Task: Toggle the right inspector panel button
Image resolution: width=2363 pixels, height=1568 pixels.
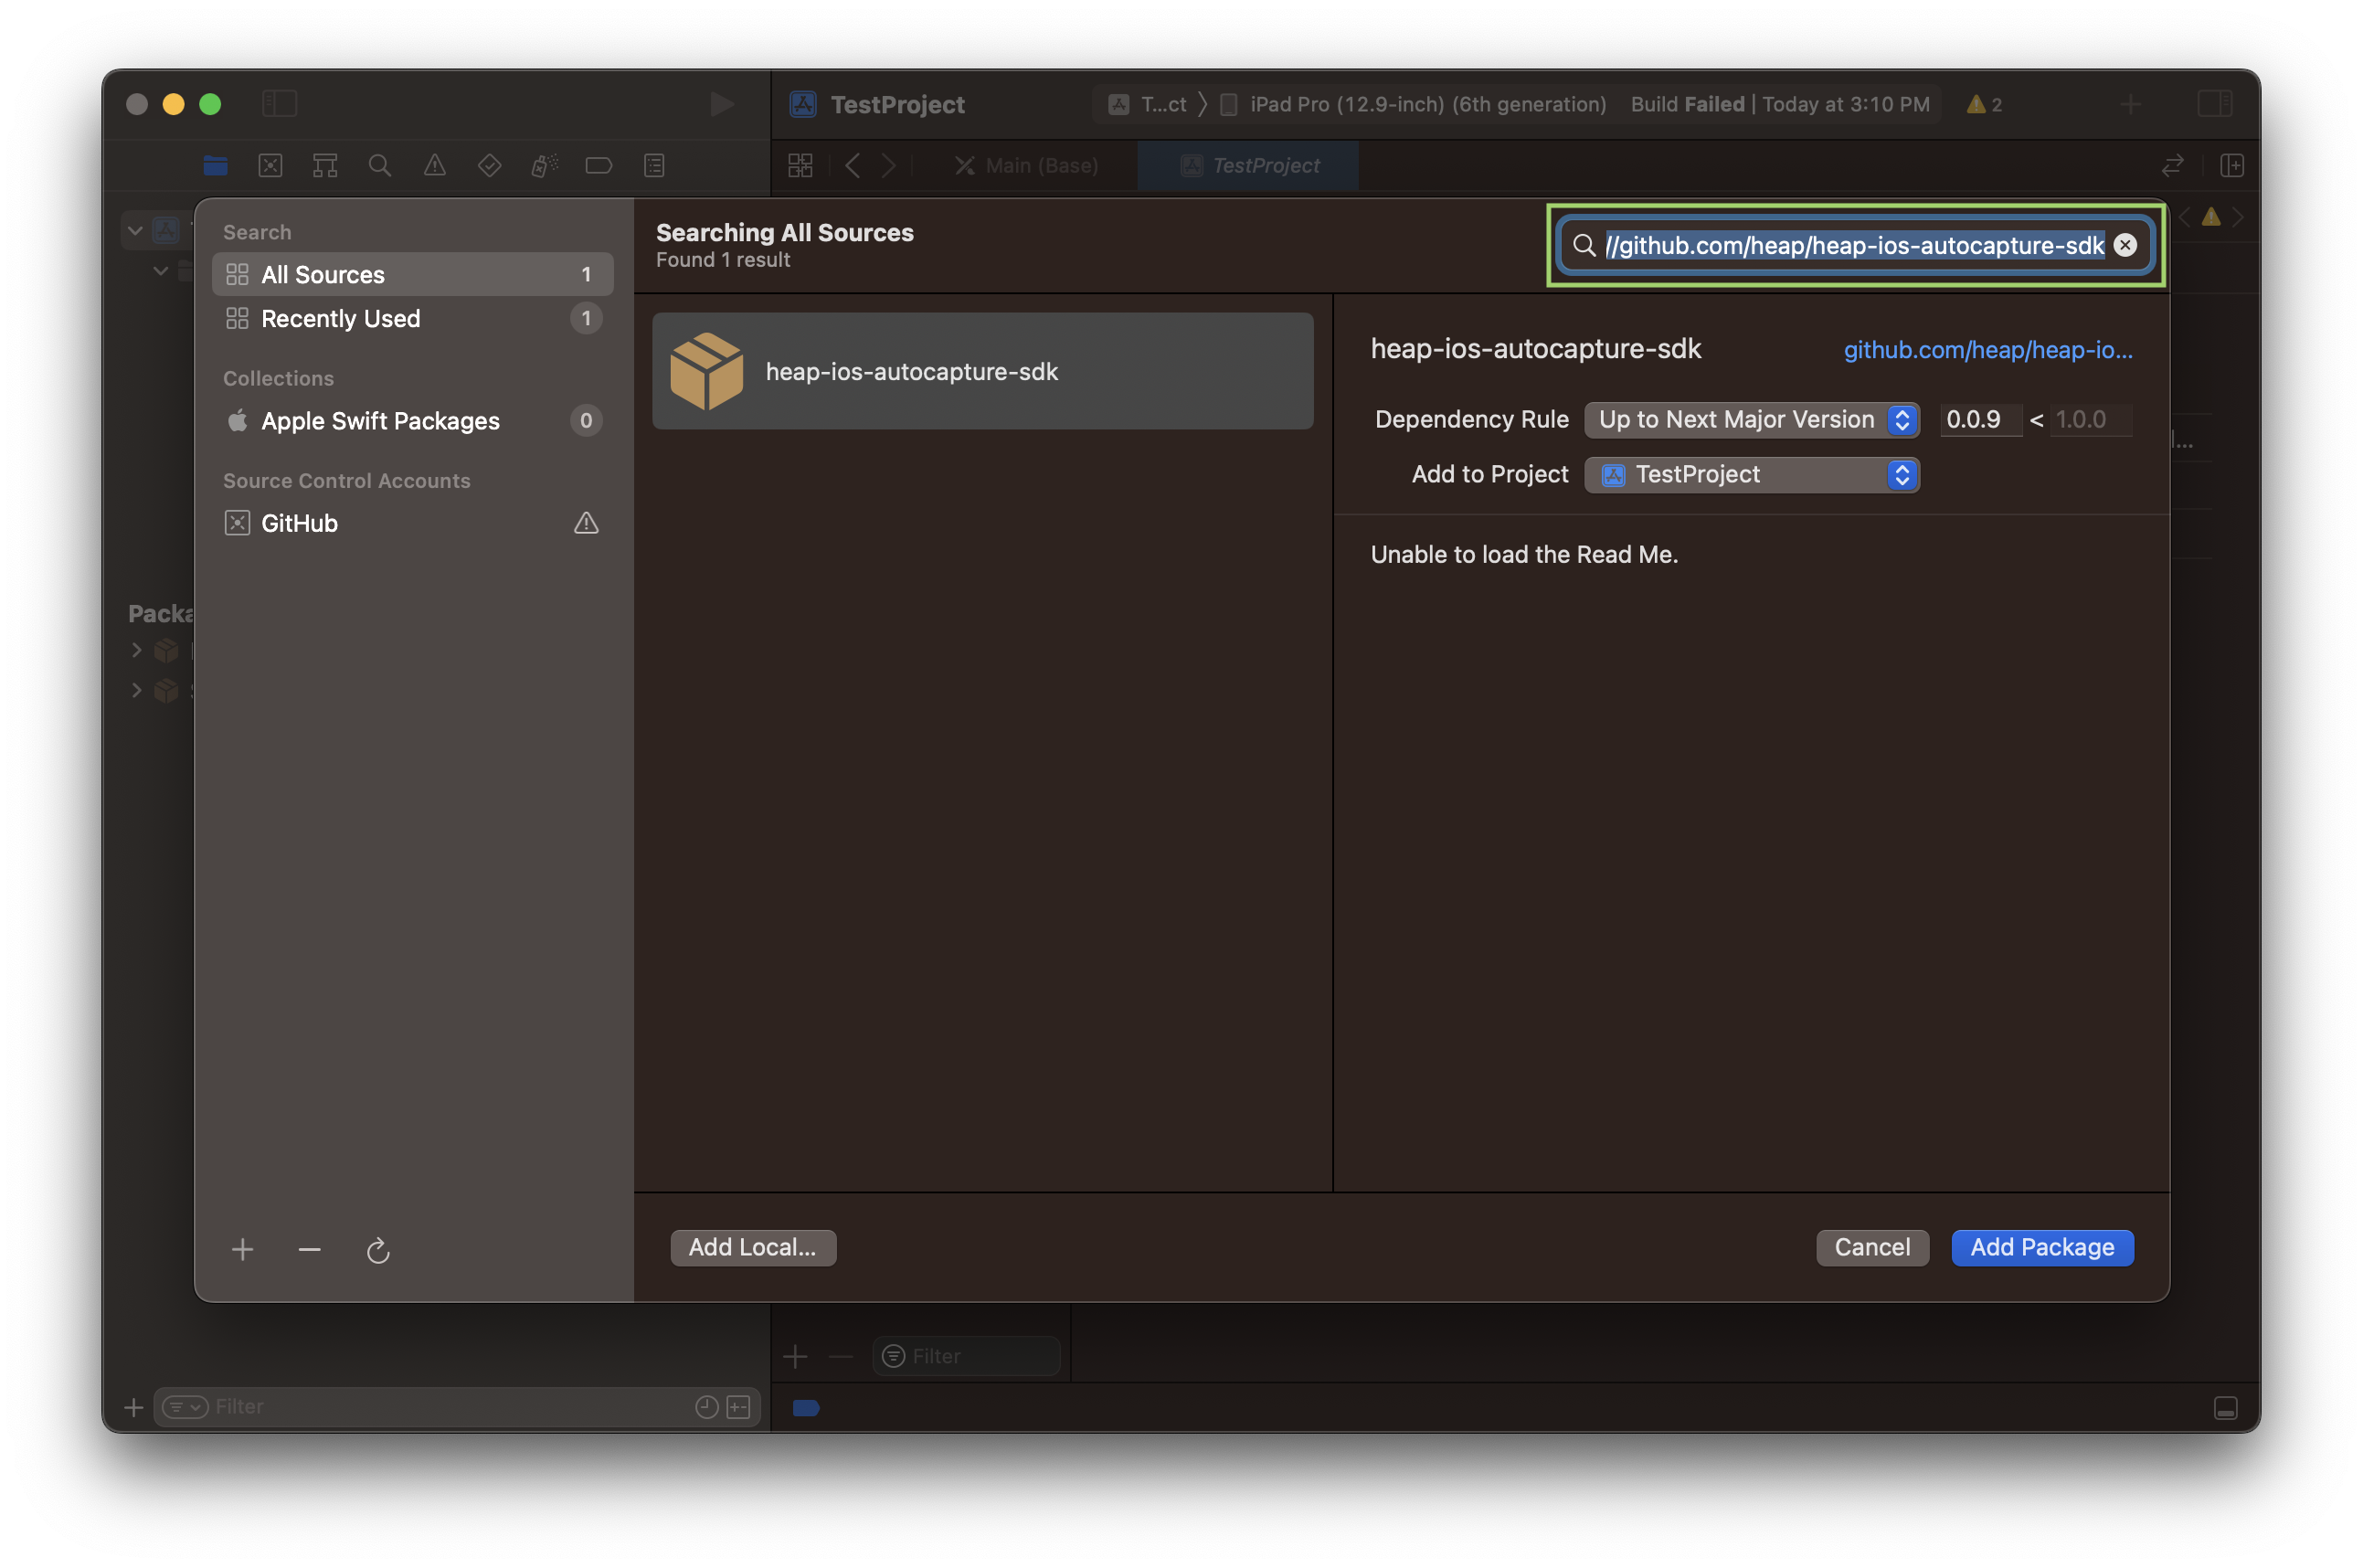Action: coord(2215,104)
